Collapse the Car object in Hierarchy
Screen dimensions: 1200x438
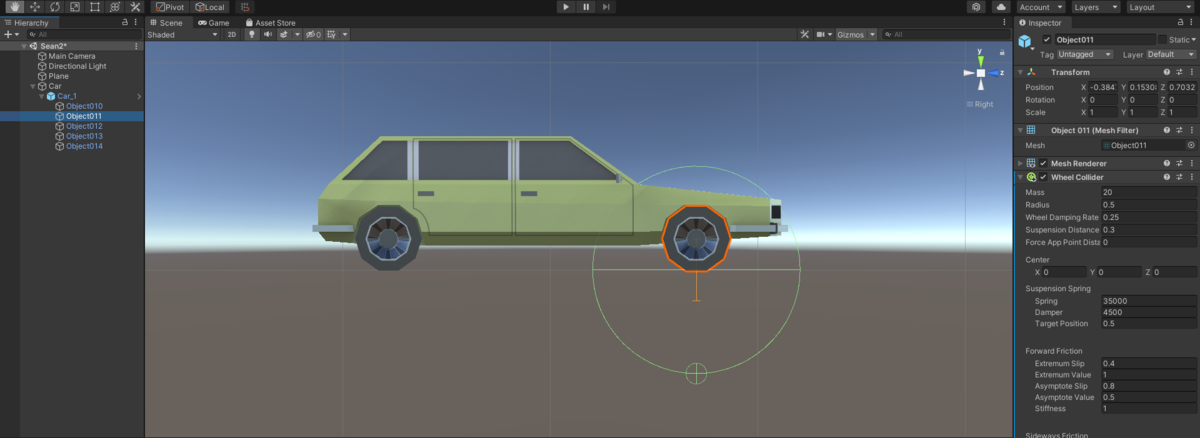(33, 86)
